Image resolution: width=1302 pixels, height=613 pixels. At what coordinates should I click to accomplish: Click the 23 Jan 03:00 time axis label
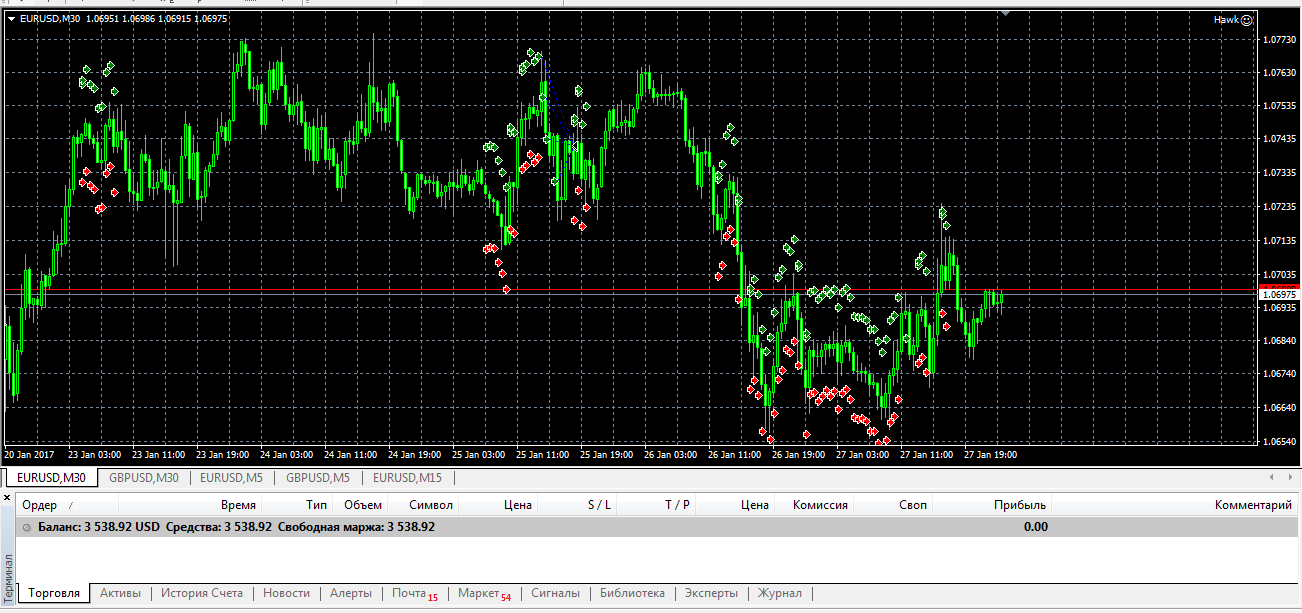click(x=95, y=455)
